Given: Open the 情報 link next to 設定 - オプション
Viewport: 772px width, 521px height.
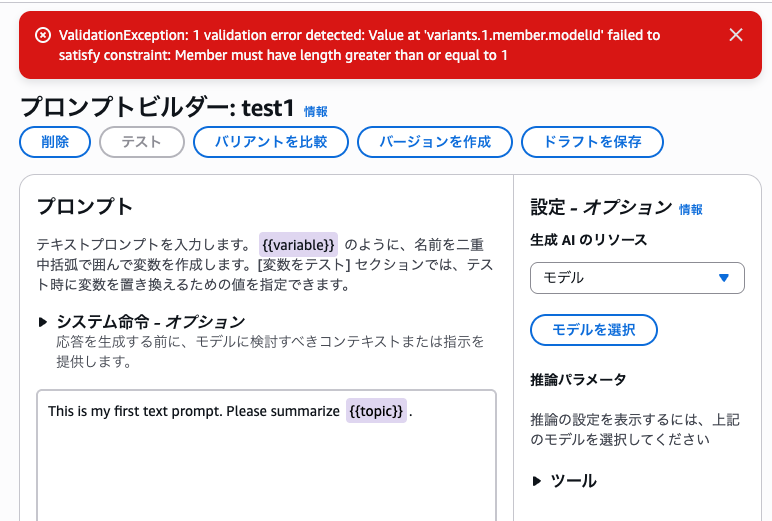Looking at the screenshot, I should 691,210.
